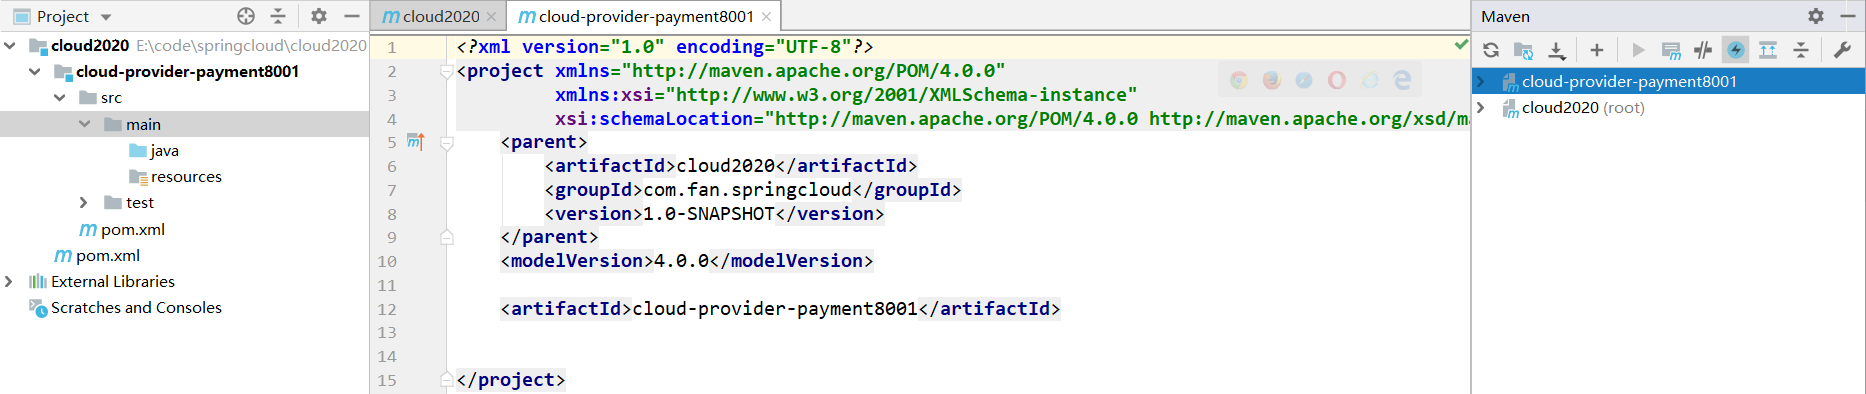Open preview in Edge browser
The image size is (1866, 394).
pyautogui.click(x=1402, y=80)
